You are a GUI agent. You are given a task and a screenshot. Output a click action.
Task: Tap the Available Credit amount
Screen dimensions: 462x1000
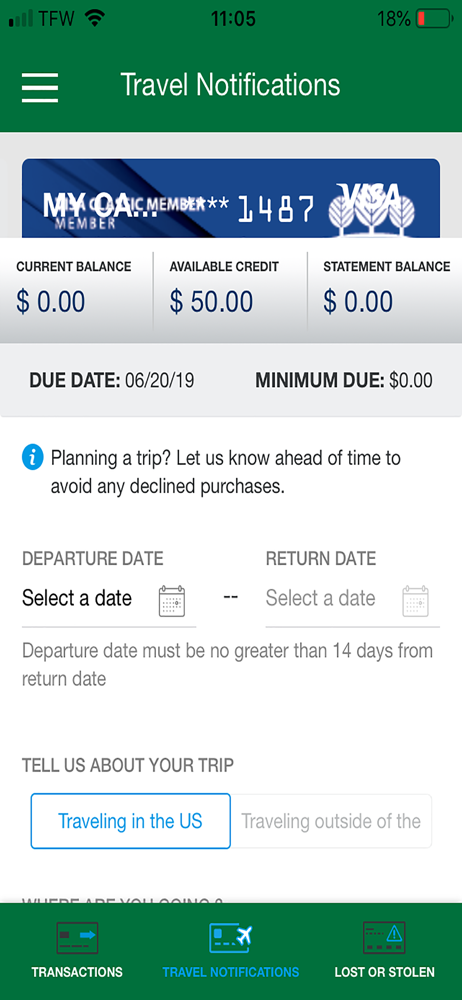click(211, 302)
